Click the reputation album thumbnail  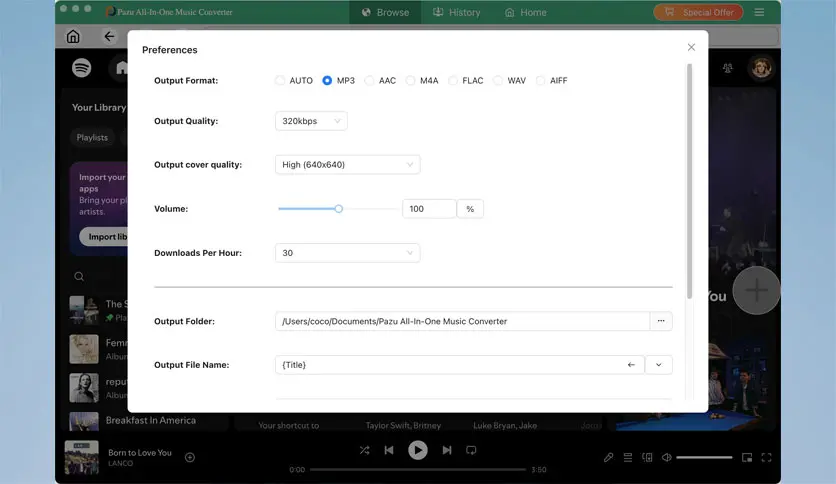(84, 388)
